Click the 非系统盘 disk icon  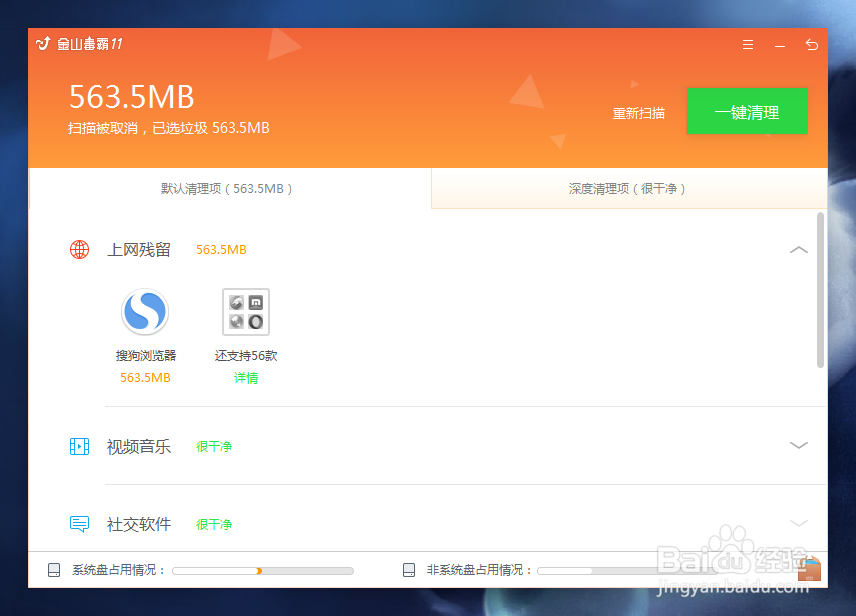tap(408, 570)
